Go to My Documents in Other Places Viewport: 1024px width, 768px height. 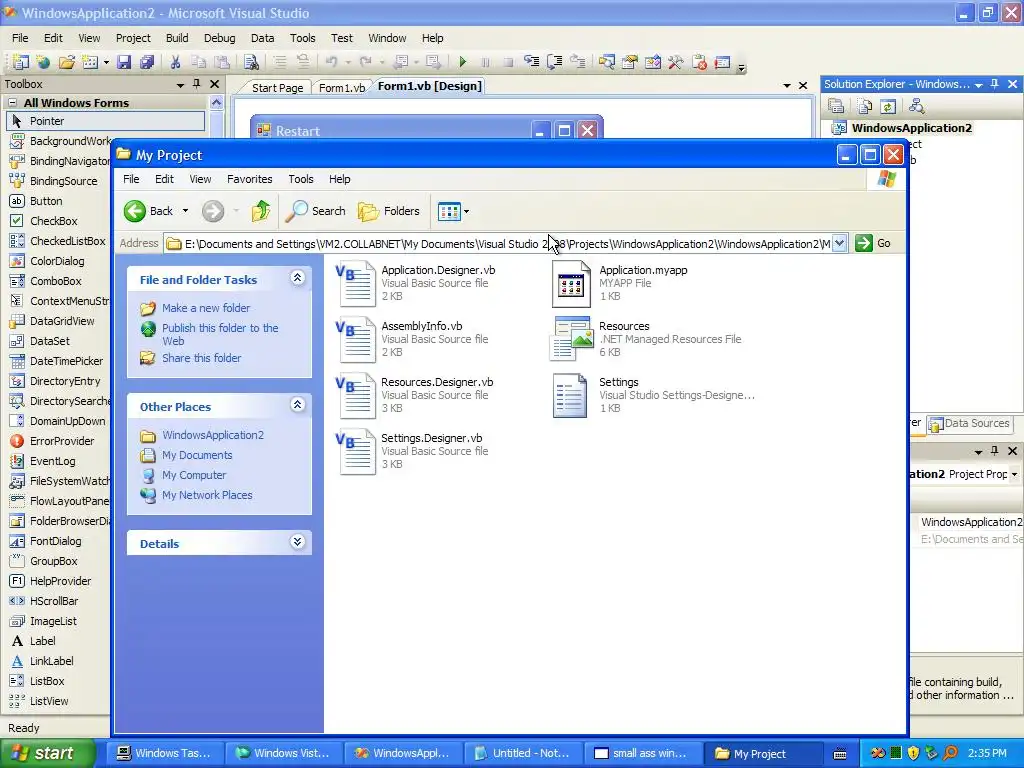pos(197,455)
